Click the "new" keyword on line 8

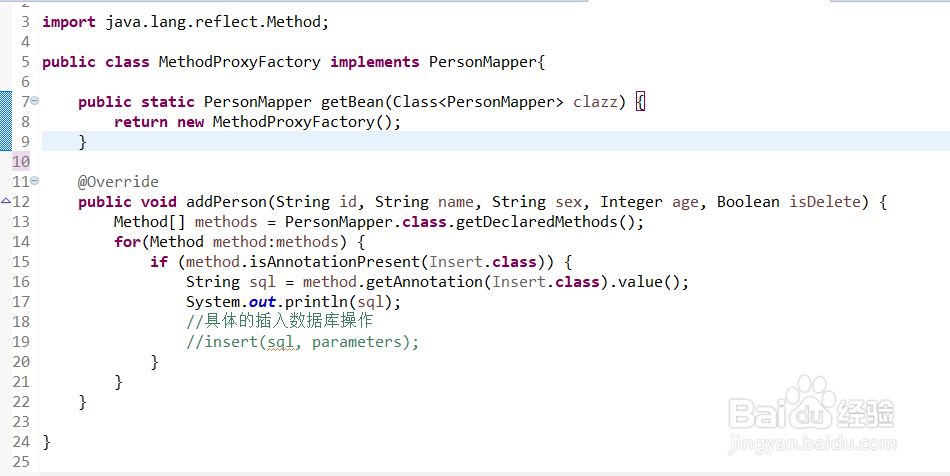190,122
